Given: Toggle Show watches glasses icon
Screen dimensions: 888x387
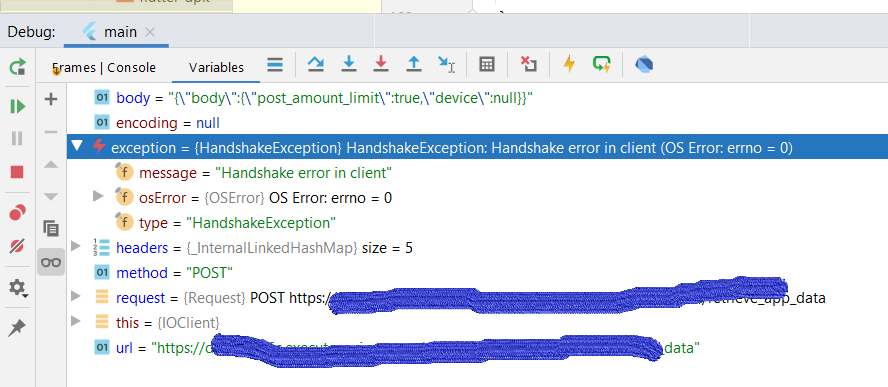Looking at the screenshot, I should click(51, 262).
